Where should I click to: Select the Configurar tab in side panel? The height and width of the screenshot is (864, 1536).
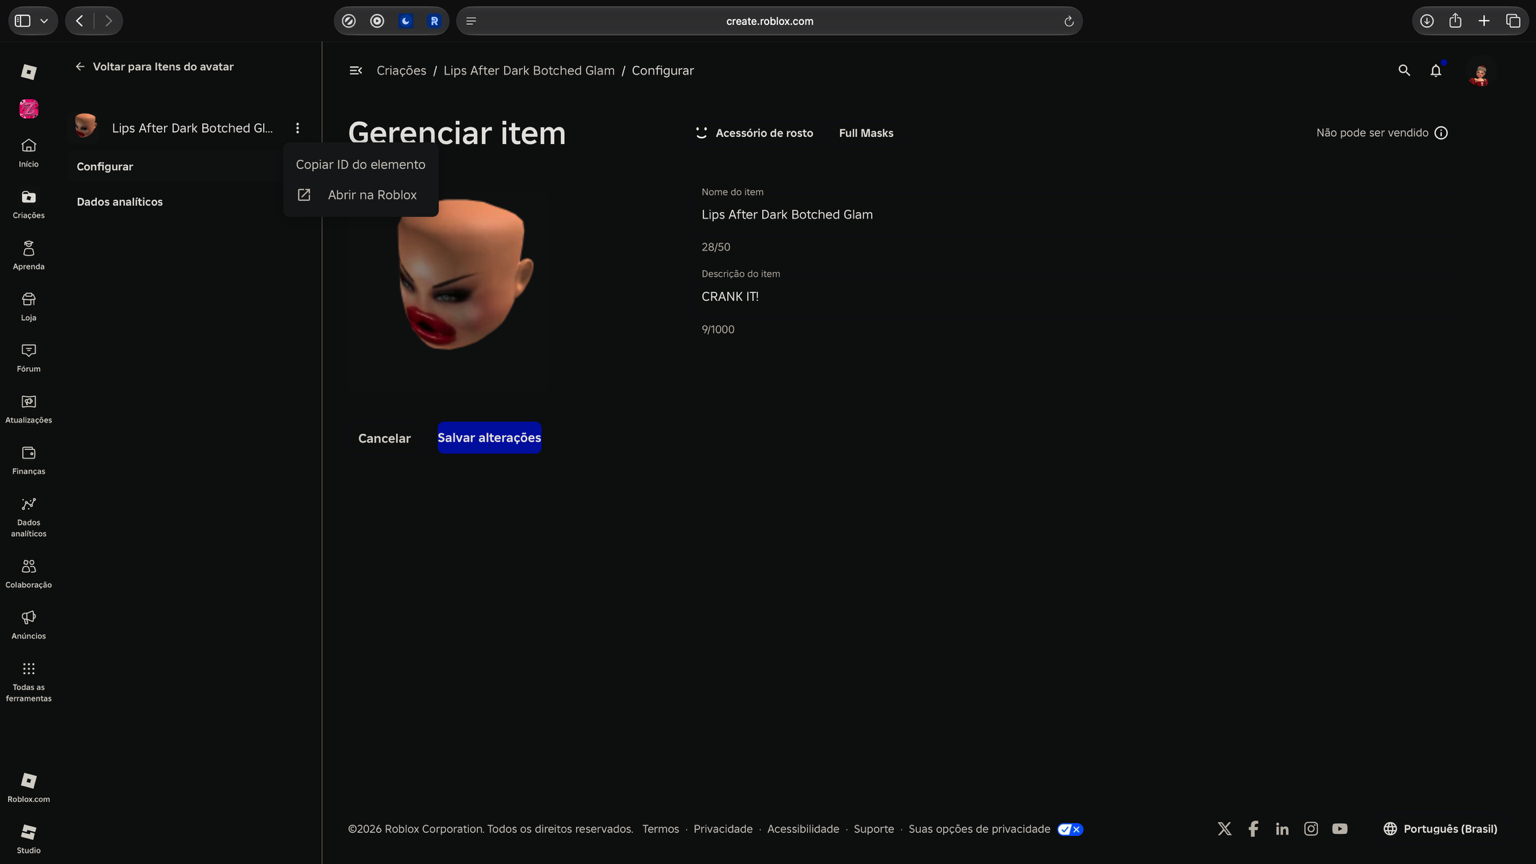[104, 167]
